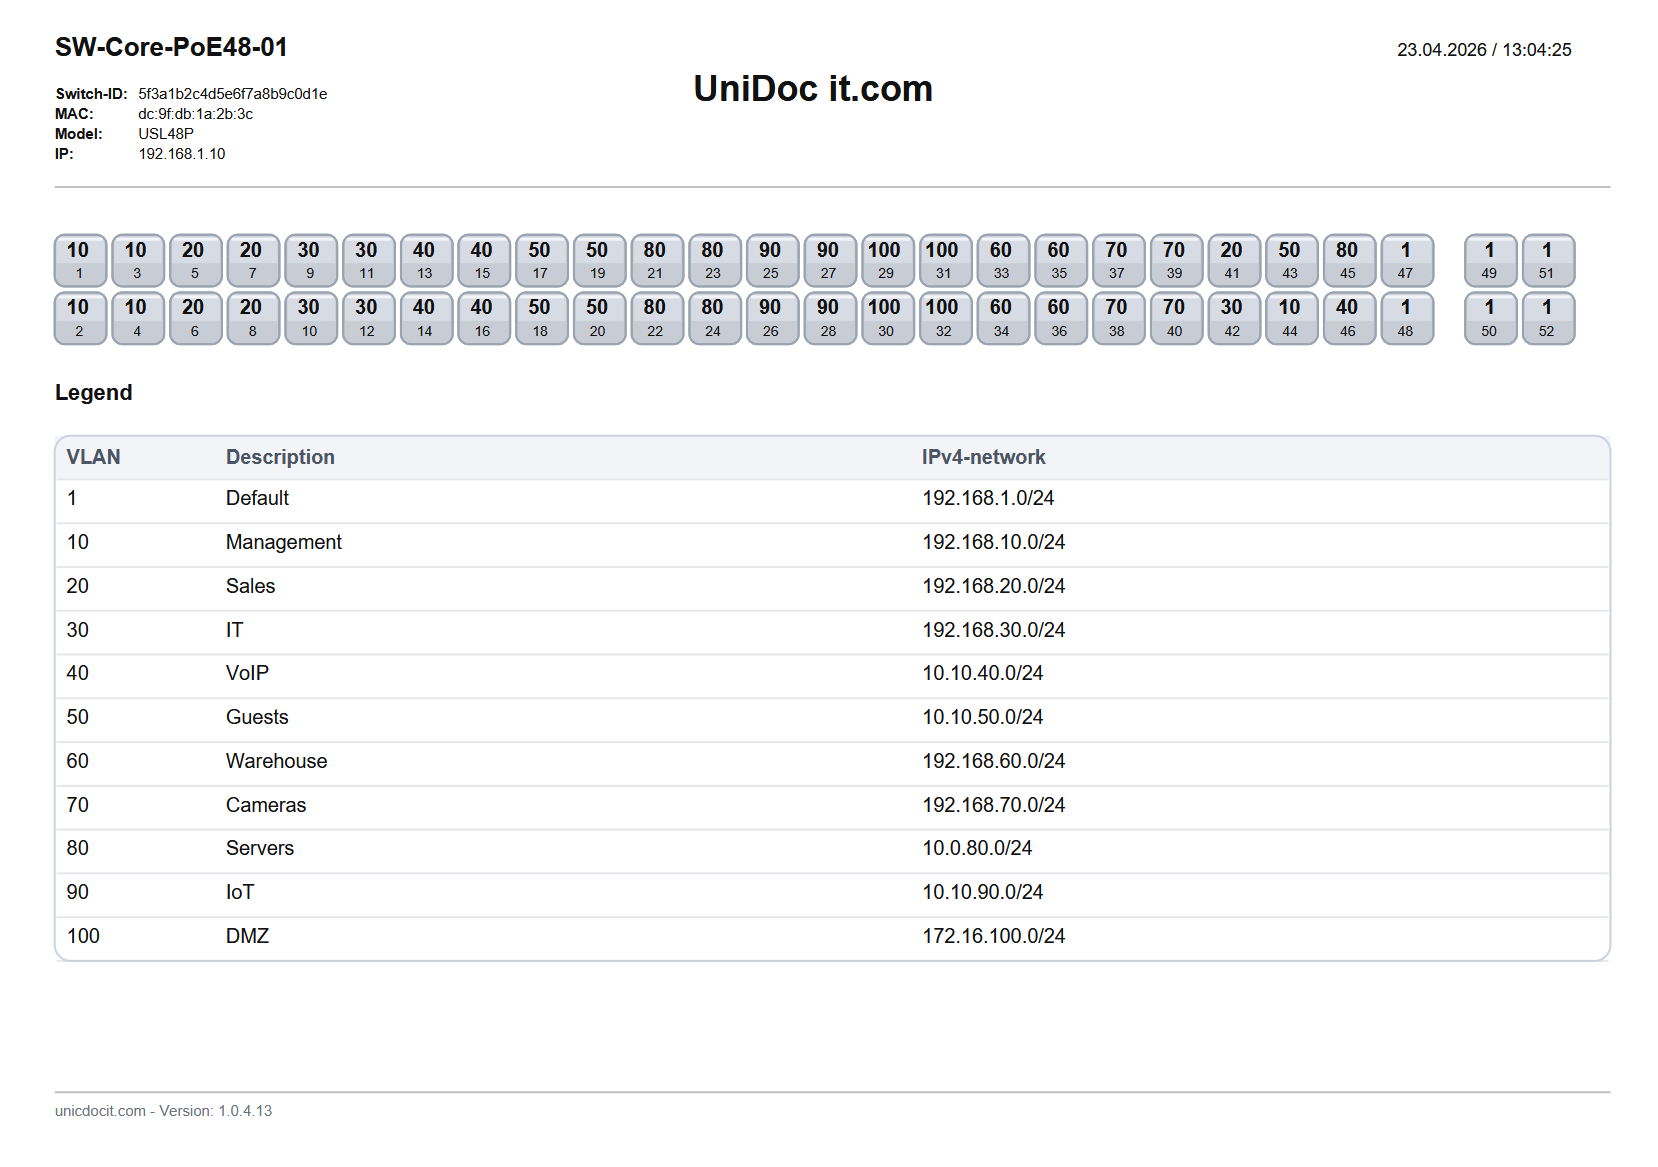The image size is (1658, 1167).
Task: Select the VLAN column header
Action: click(x=94, y=457)
